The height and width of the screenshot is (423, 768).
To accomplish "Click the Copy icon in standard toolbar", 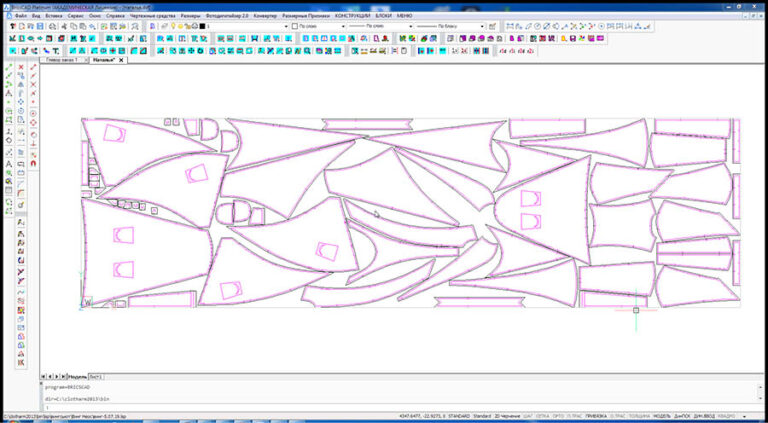I will coord(73,26).
